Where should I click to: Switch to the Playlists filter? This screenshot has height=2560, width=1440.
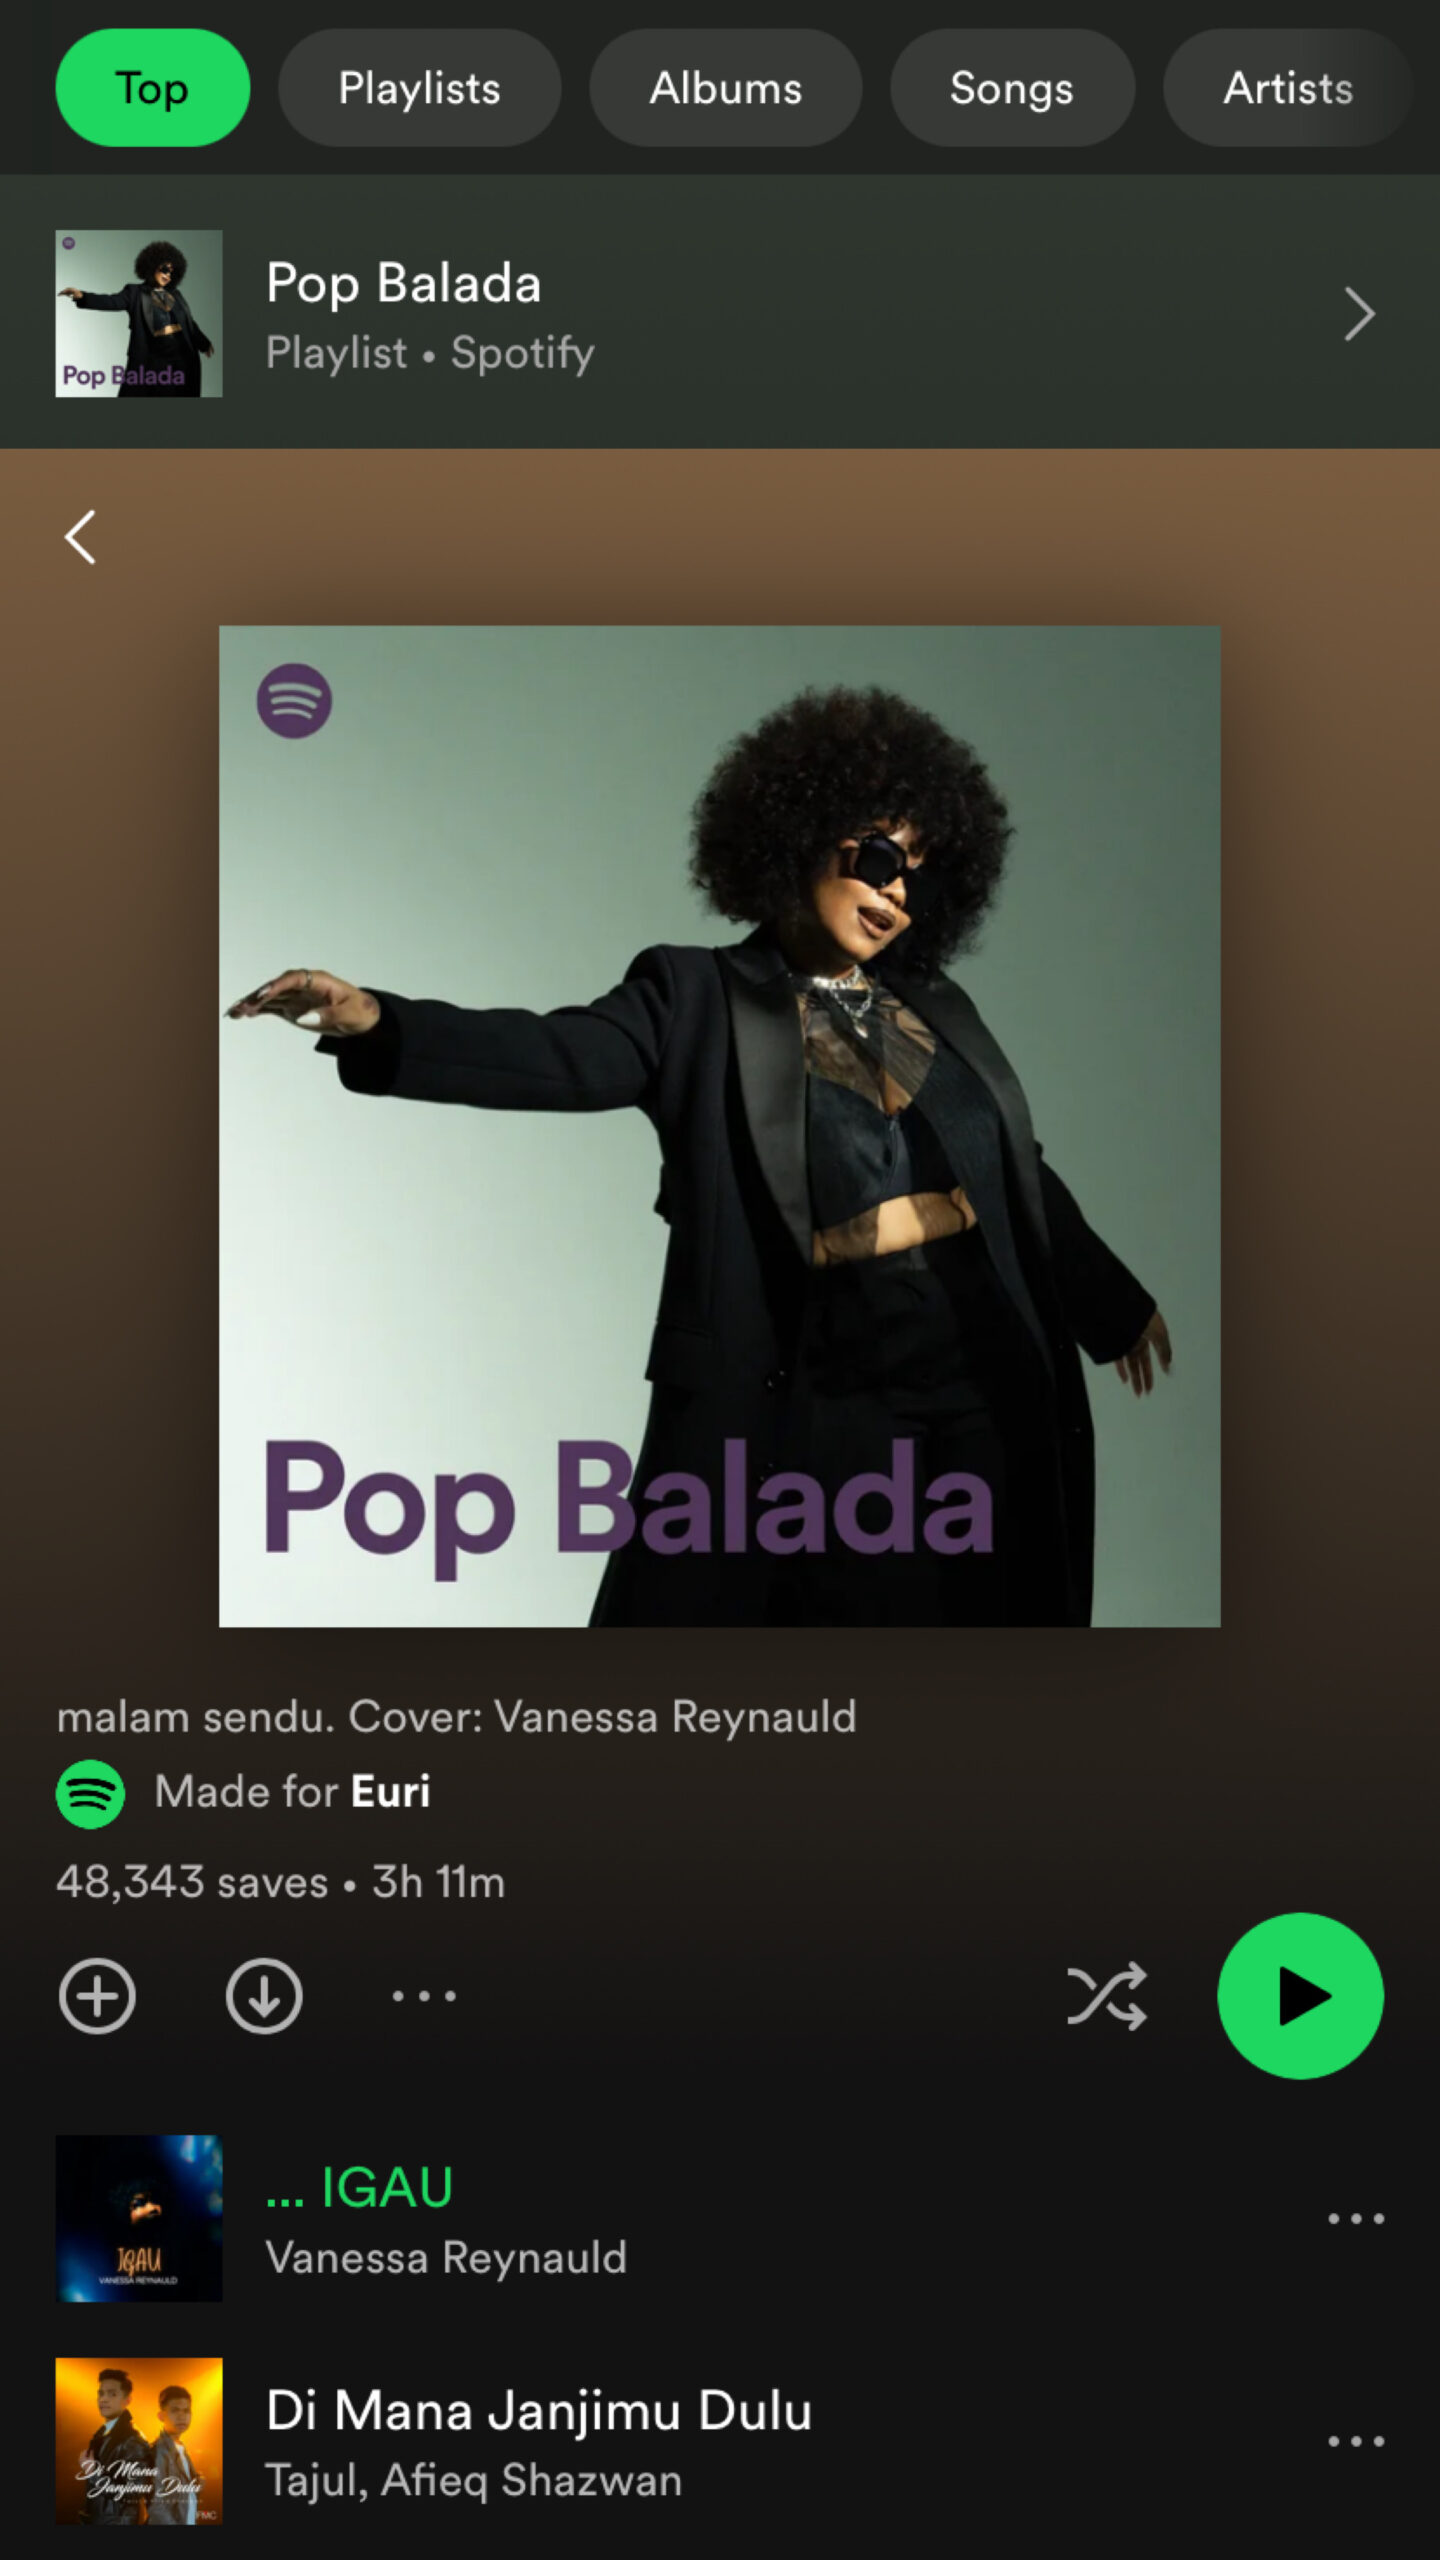point(419,88)
